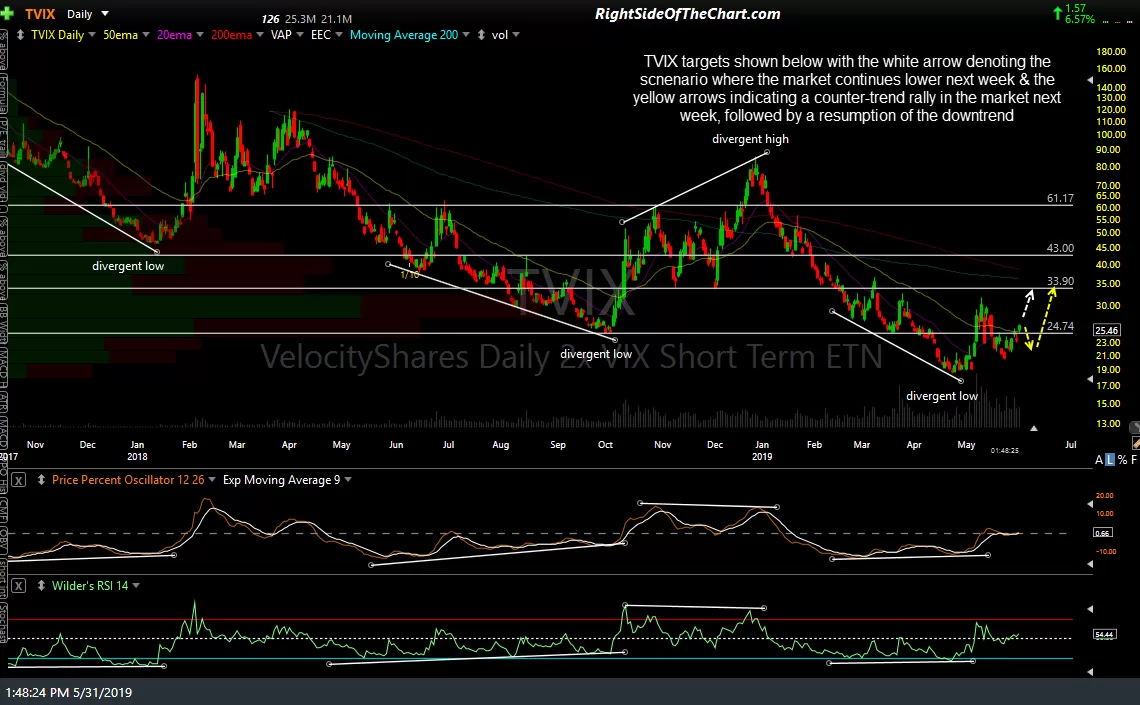
Task: Click the arrow at top of RSI scale
Action: pos(1090,608)
